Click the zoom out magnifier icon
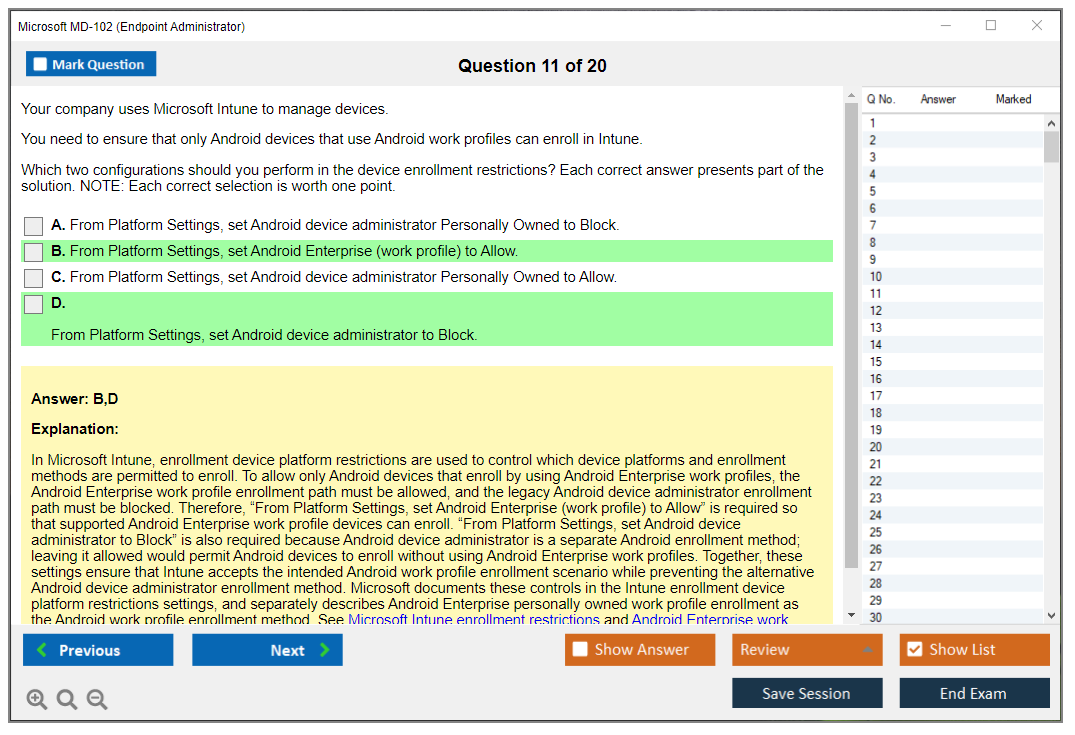The width and height of the screenshot is (1075, 735). coord(97,699)
